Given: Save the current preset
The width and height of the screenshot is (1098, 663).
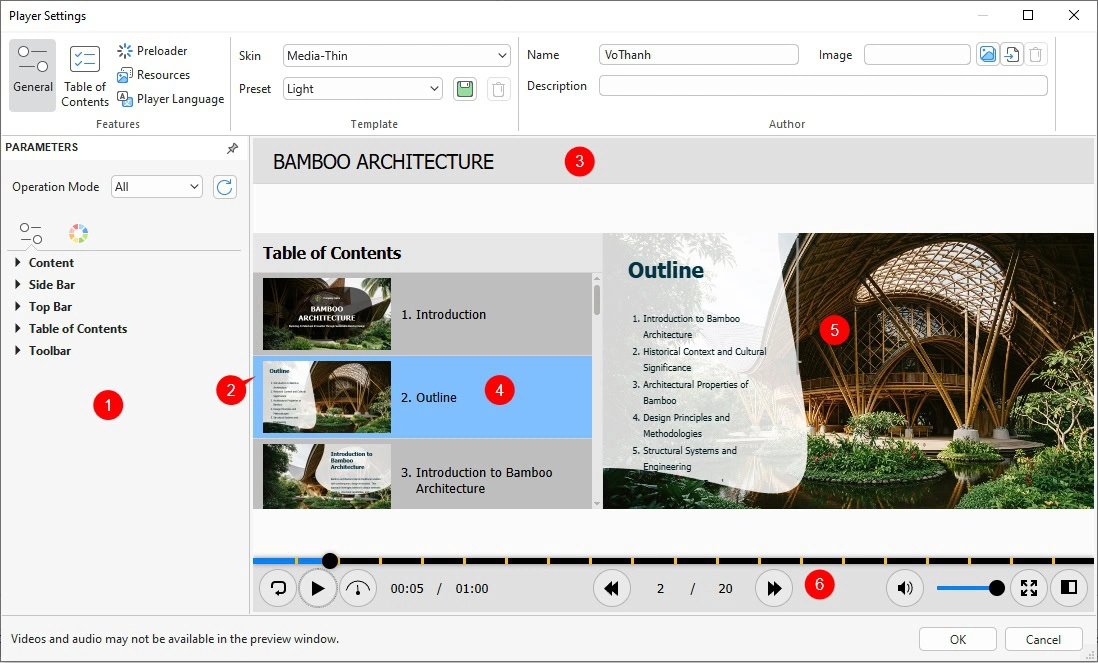Looking at the screenshot, I should click(464, 88).
